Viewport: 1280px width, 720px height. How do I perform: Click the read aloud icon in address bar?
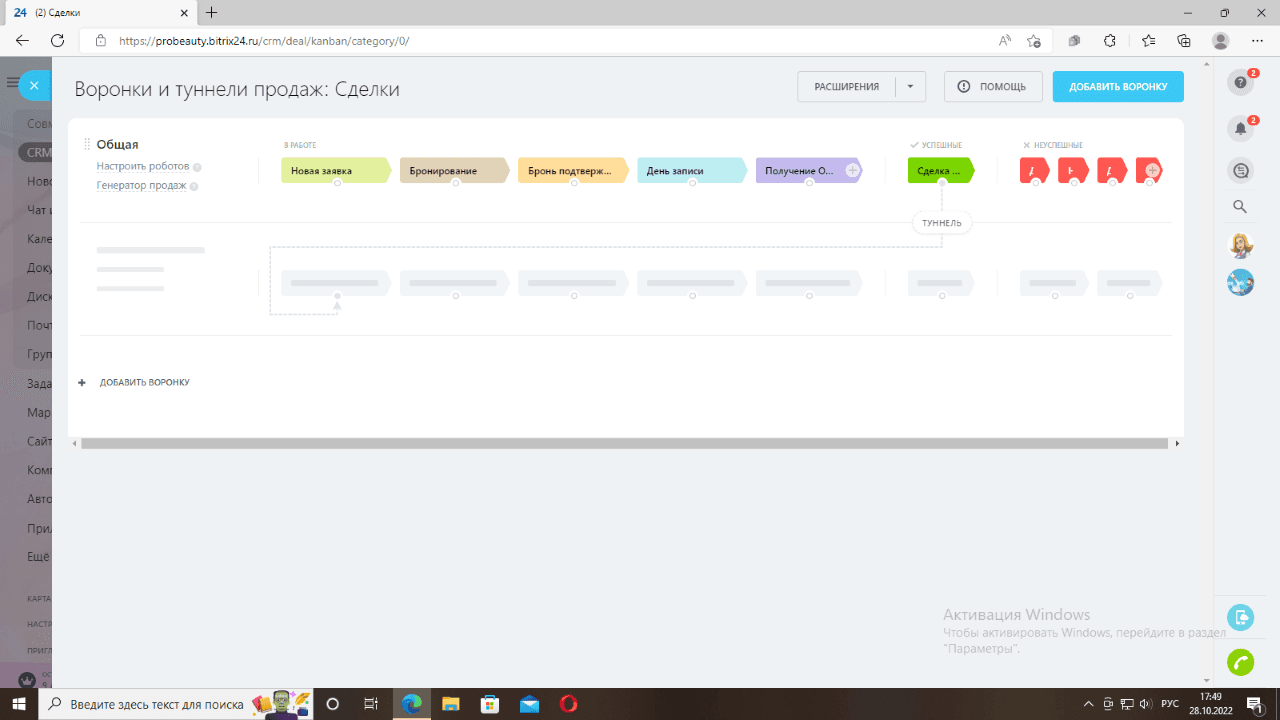(1005, 41)
